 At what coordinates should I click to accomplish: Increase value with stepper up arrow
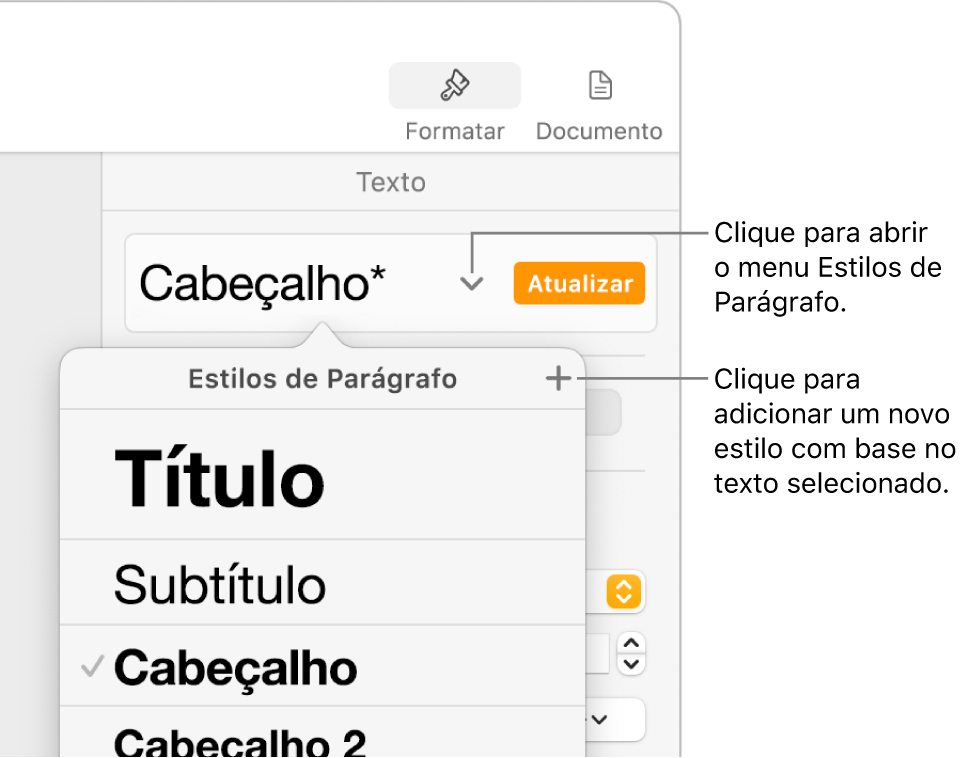coord(631,643)
